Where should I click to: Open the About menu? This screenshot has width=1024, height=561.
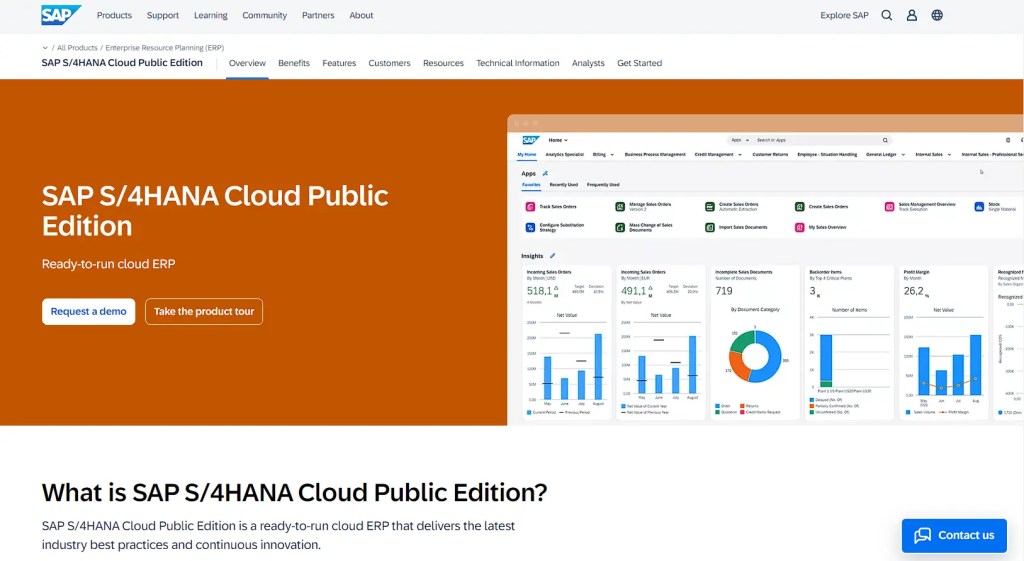(361, 15)
